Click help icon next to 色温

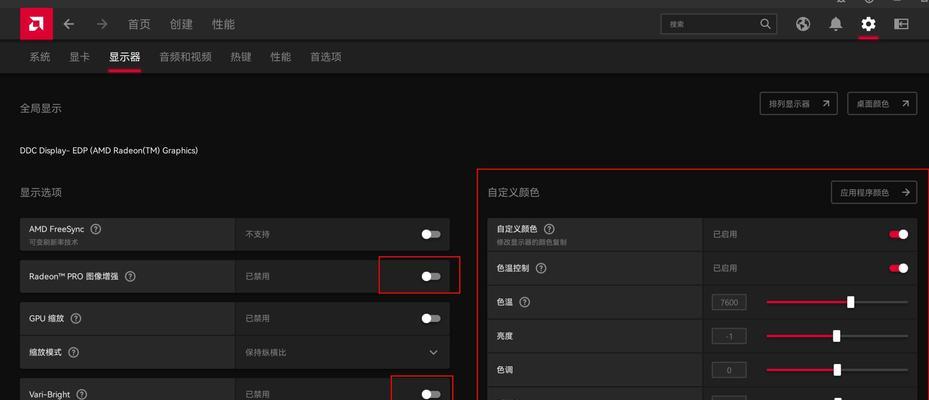[x=524, y=302]
